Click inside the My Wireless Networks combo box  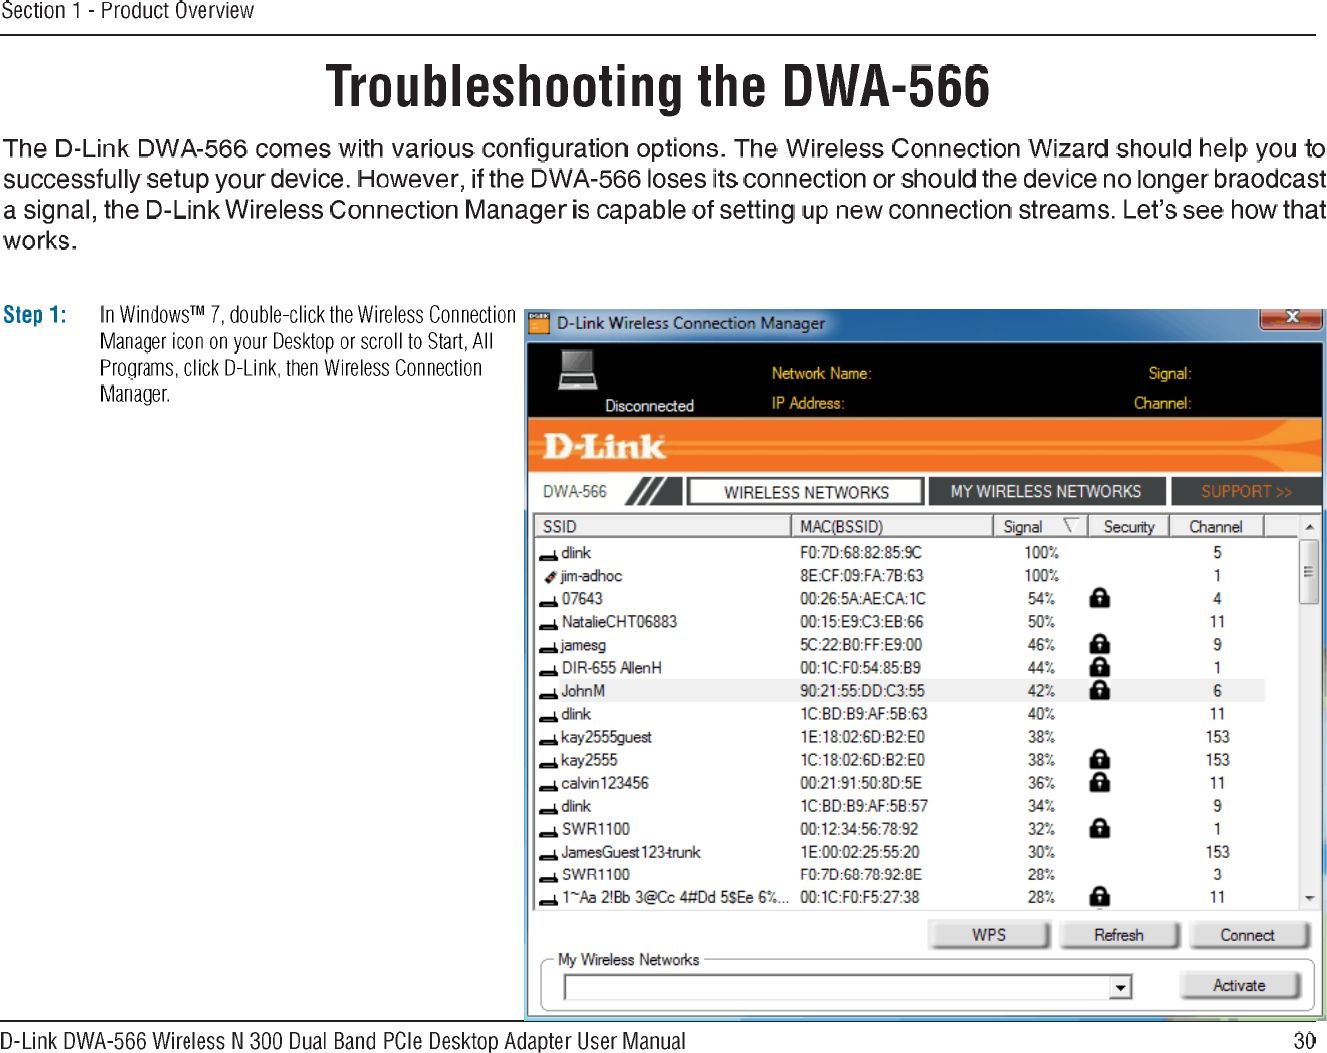pyautogui.click(x=848, y=987)
